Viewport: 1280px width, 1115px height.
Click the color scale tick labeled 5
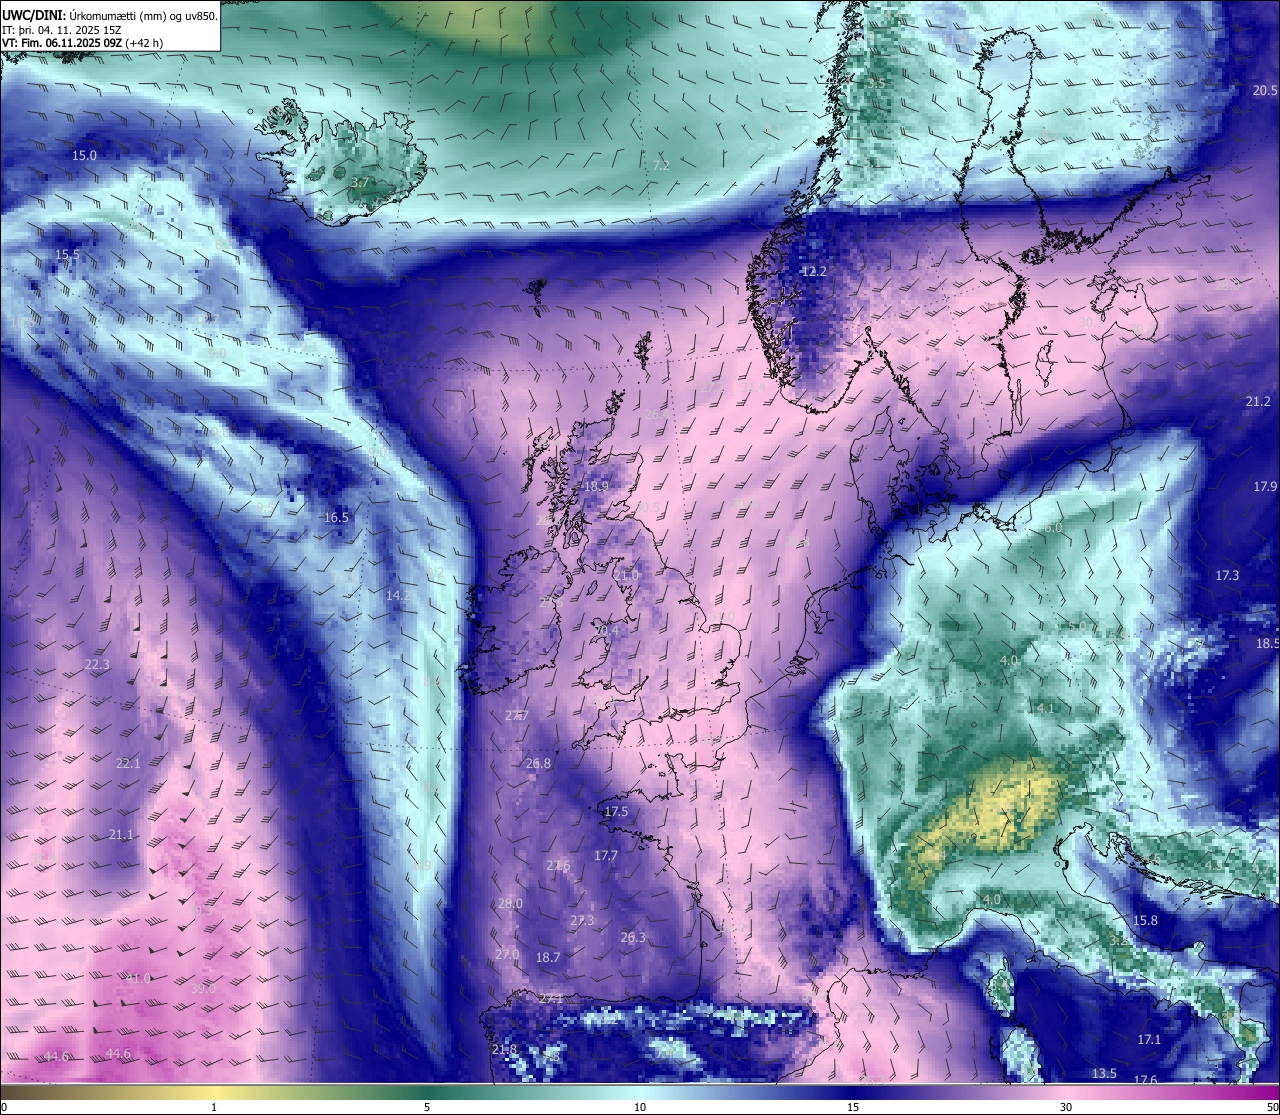[x=427, y=1107]
